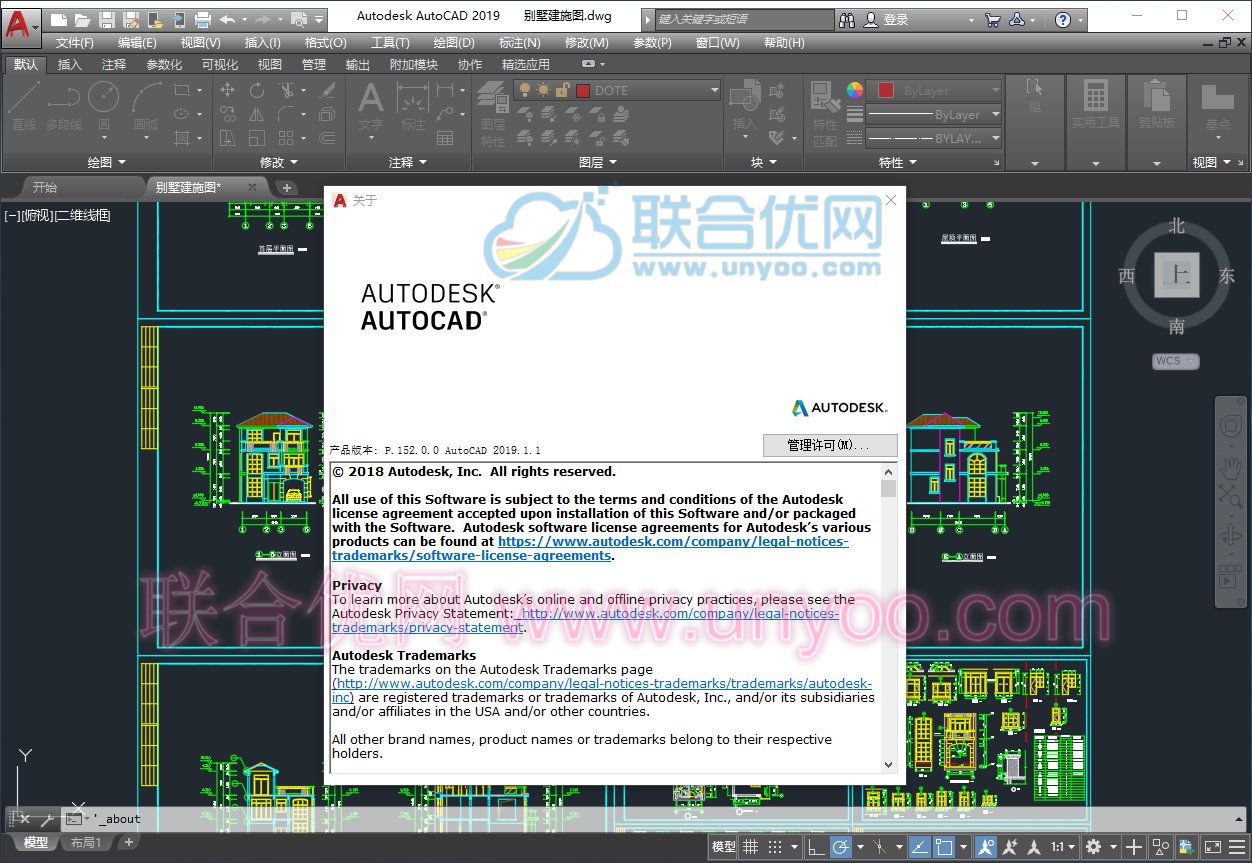
Task: Toggle snap mode dotted grid
Action: (x=775, y=847)
